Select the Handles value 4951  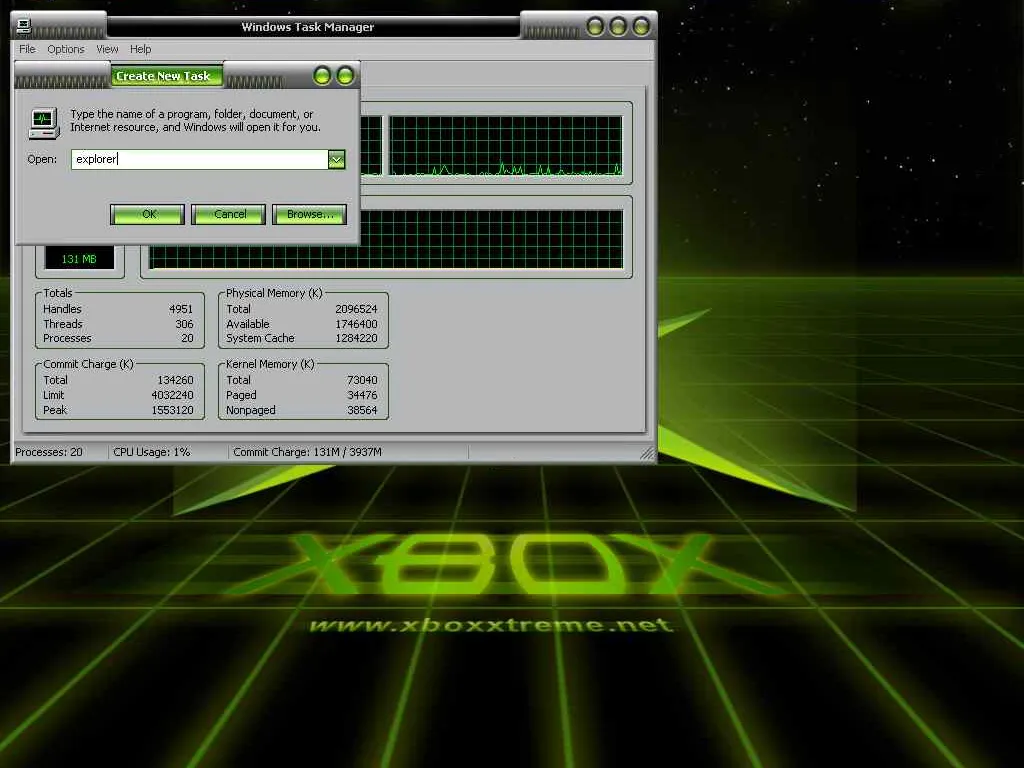181,309
